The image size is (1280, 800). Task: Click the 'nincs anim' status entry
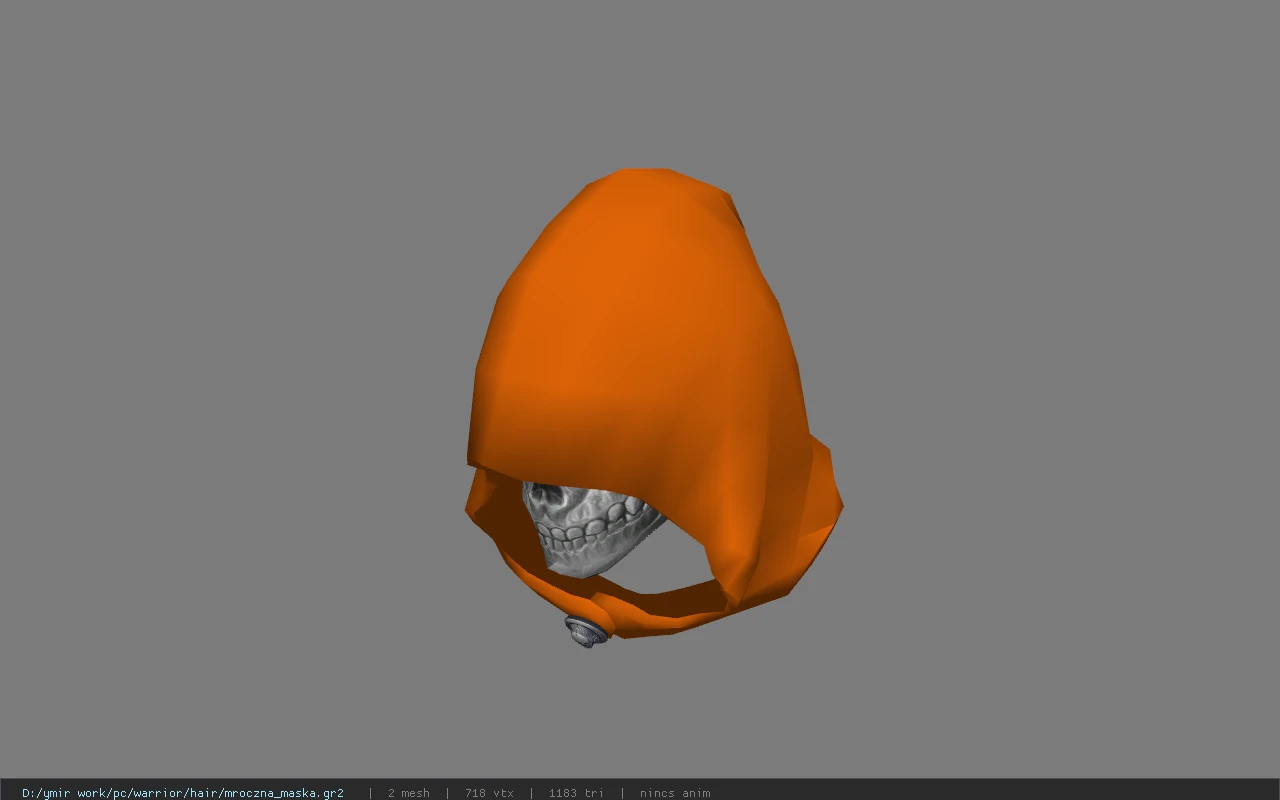[675, 793]
